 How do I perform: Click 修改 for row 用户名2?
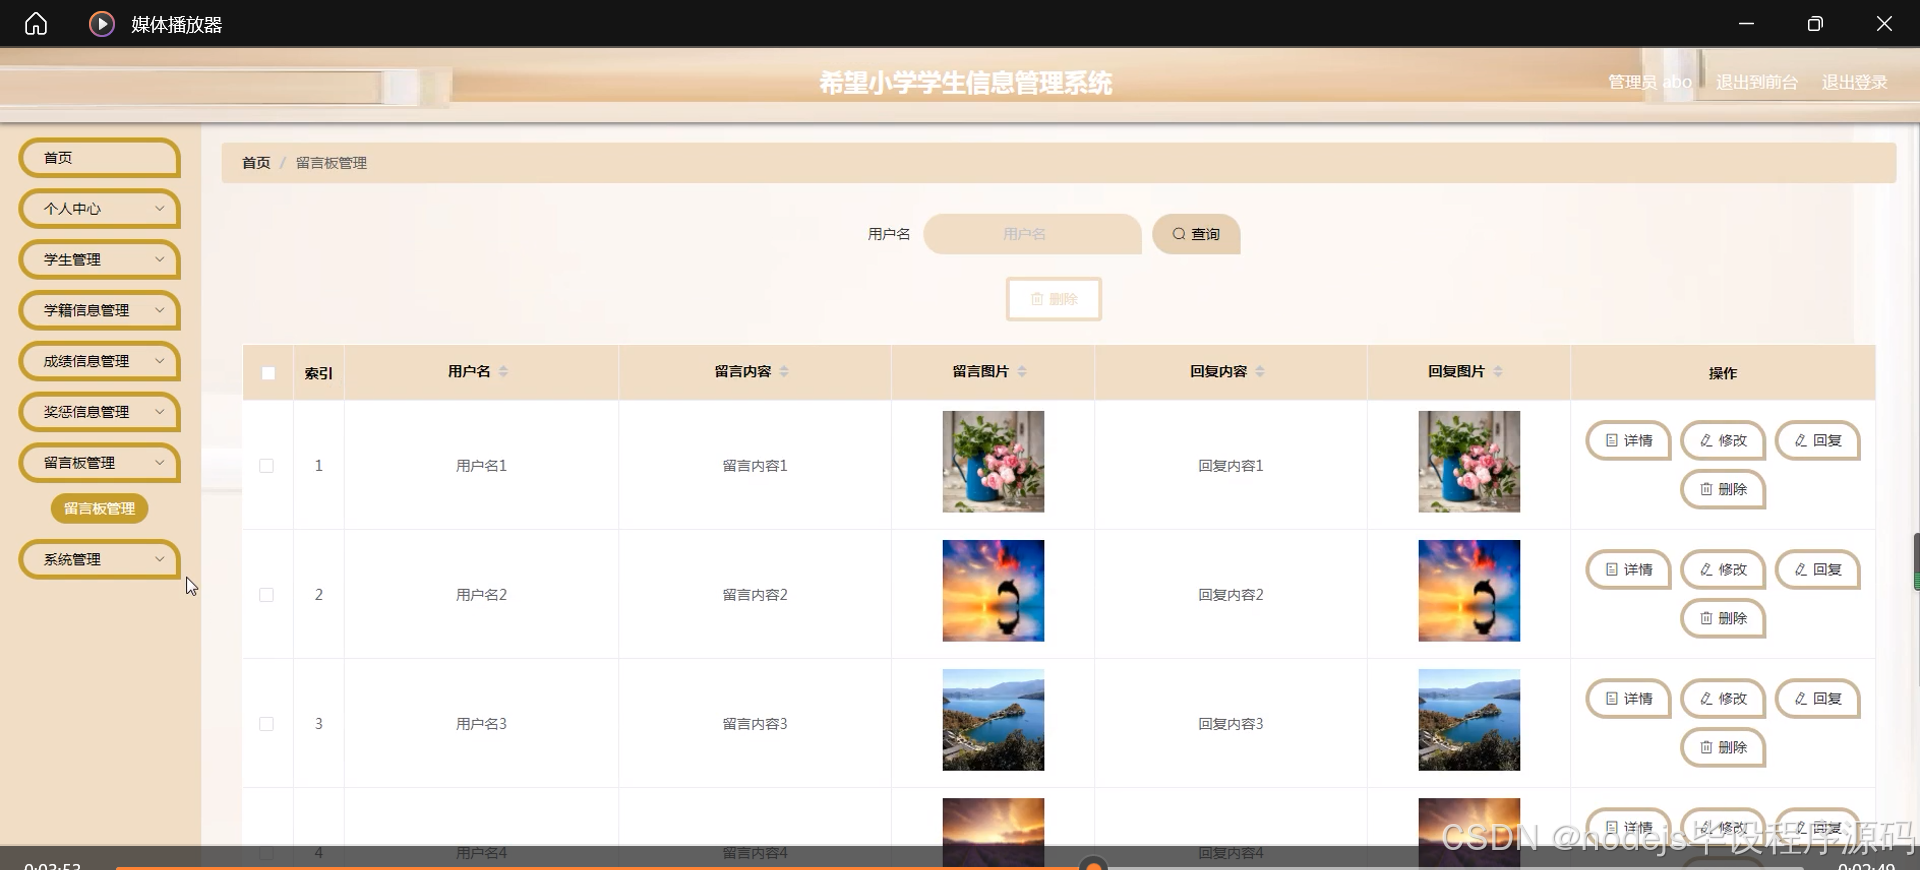(x=1723, y=569)
